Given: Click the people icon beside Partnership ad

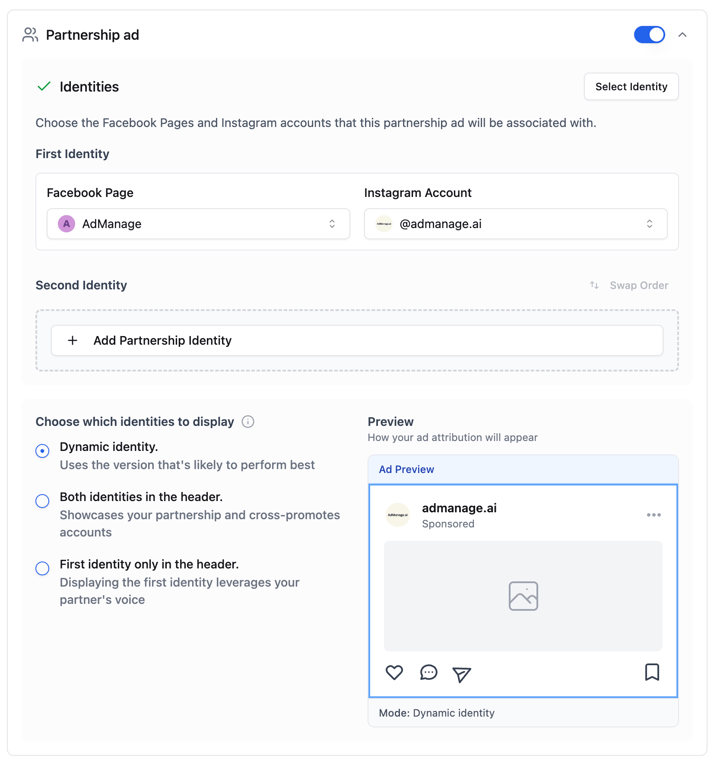Looking at the screenshot, I should 30,35.
